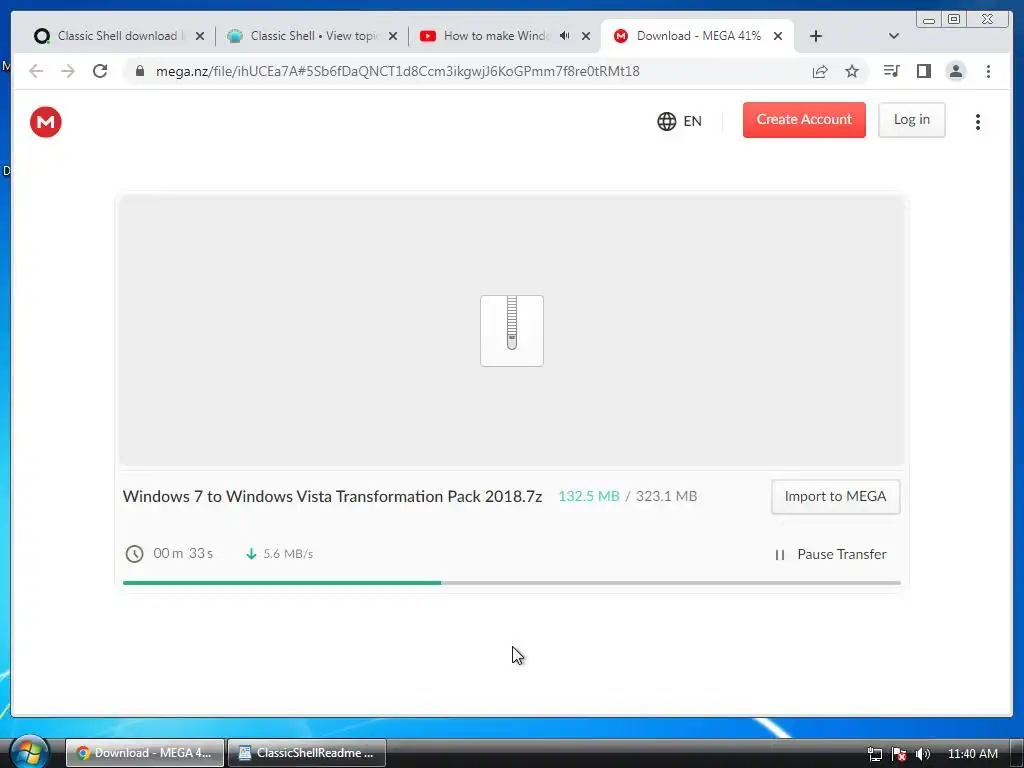
Task: Click the 7z archive file thumbnail
Action: coord(512,330)
